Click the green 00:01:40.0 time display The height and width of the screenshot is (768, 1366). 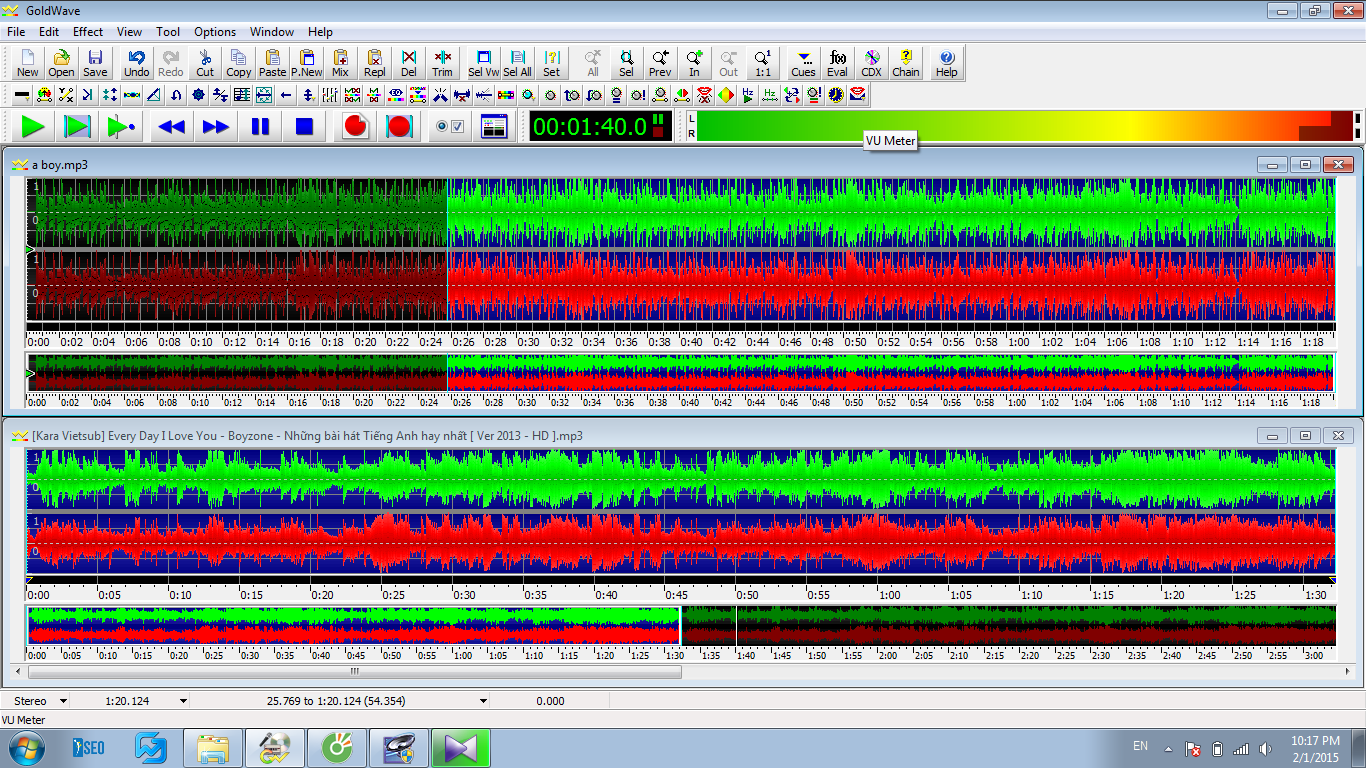601,127
